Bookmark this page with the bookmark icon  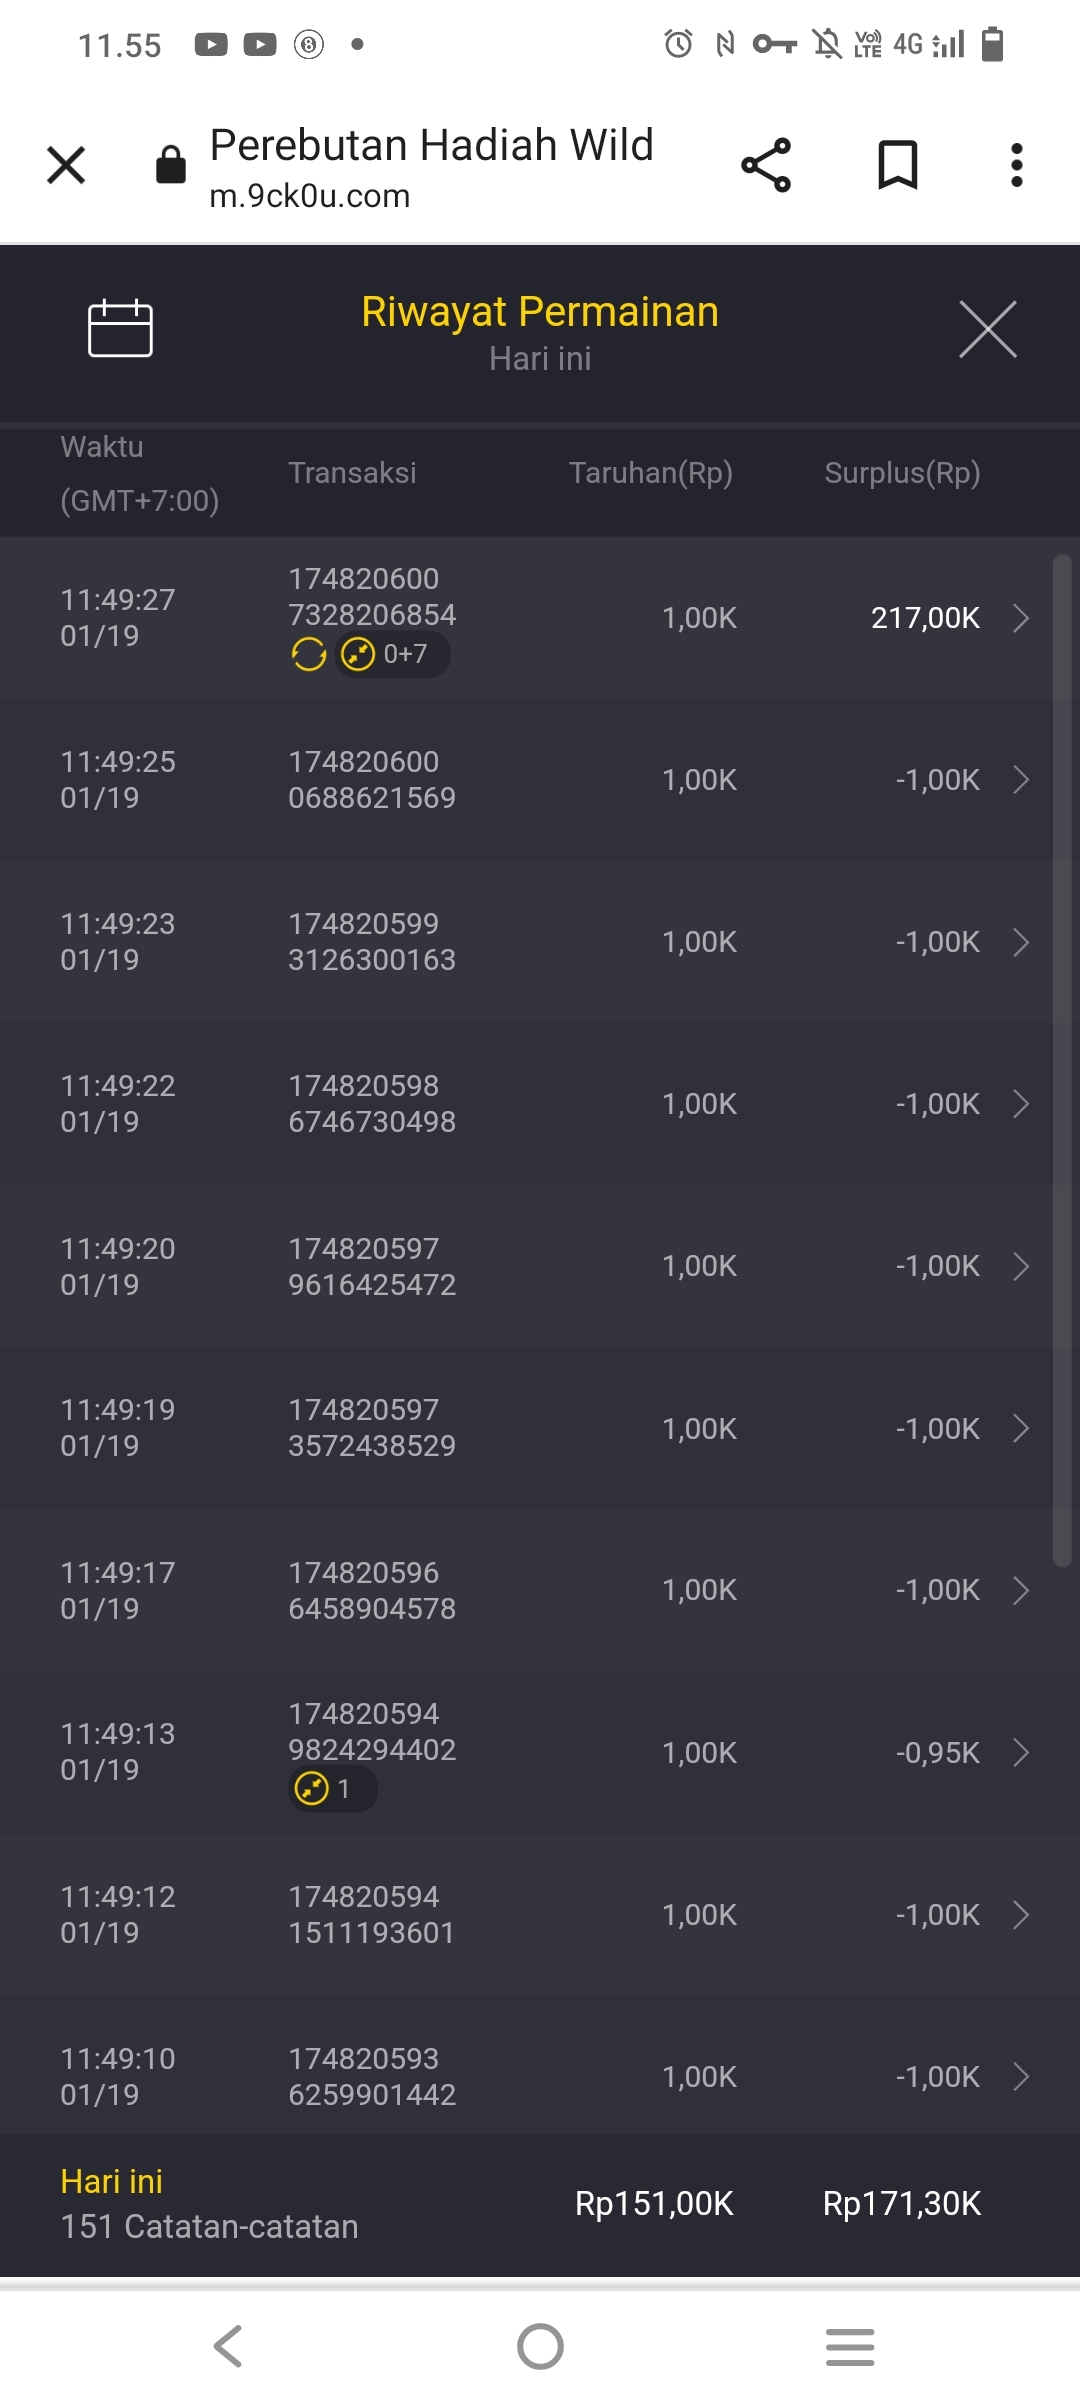[x=897, y=165]
